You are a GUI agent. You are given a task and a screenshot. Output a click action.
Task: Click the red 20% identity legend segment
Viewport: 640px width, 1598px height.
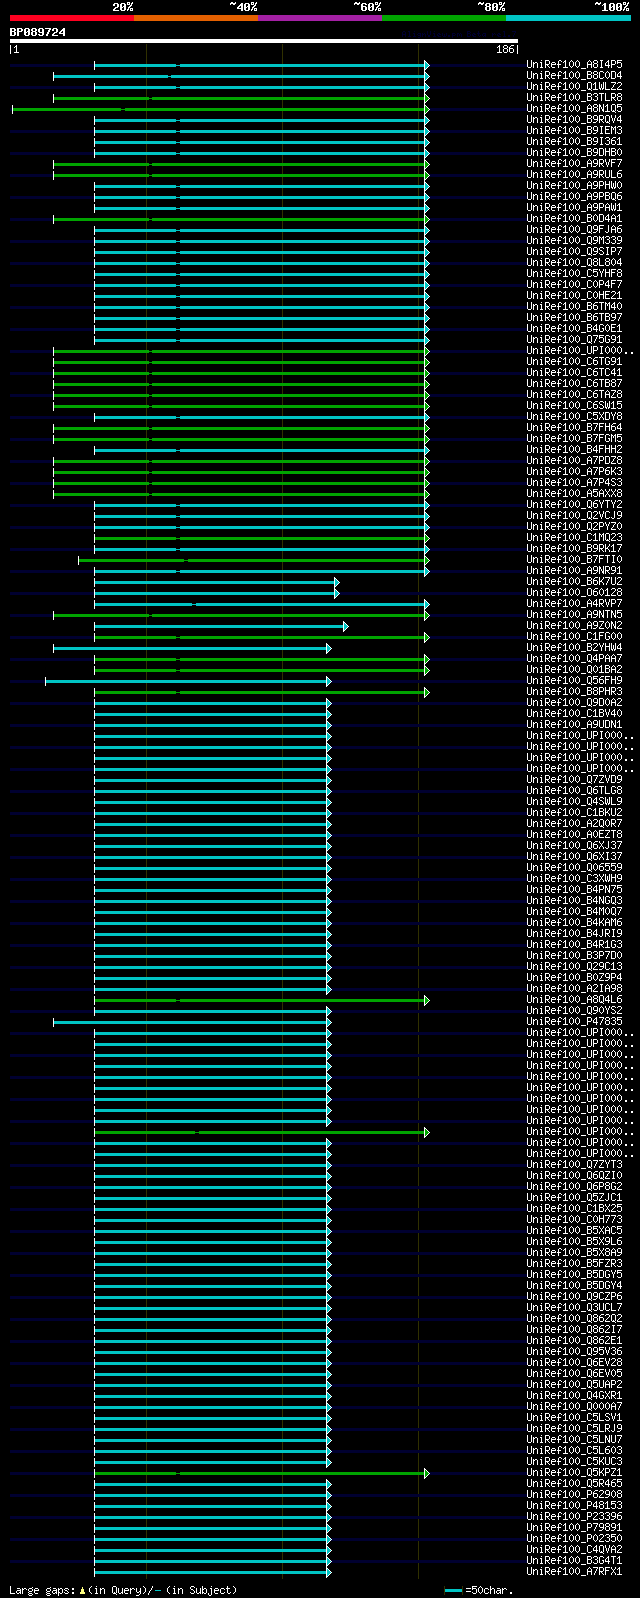[72, 18]
